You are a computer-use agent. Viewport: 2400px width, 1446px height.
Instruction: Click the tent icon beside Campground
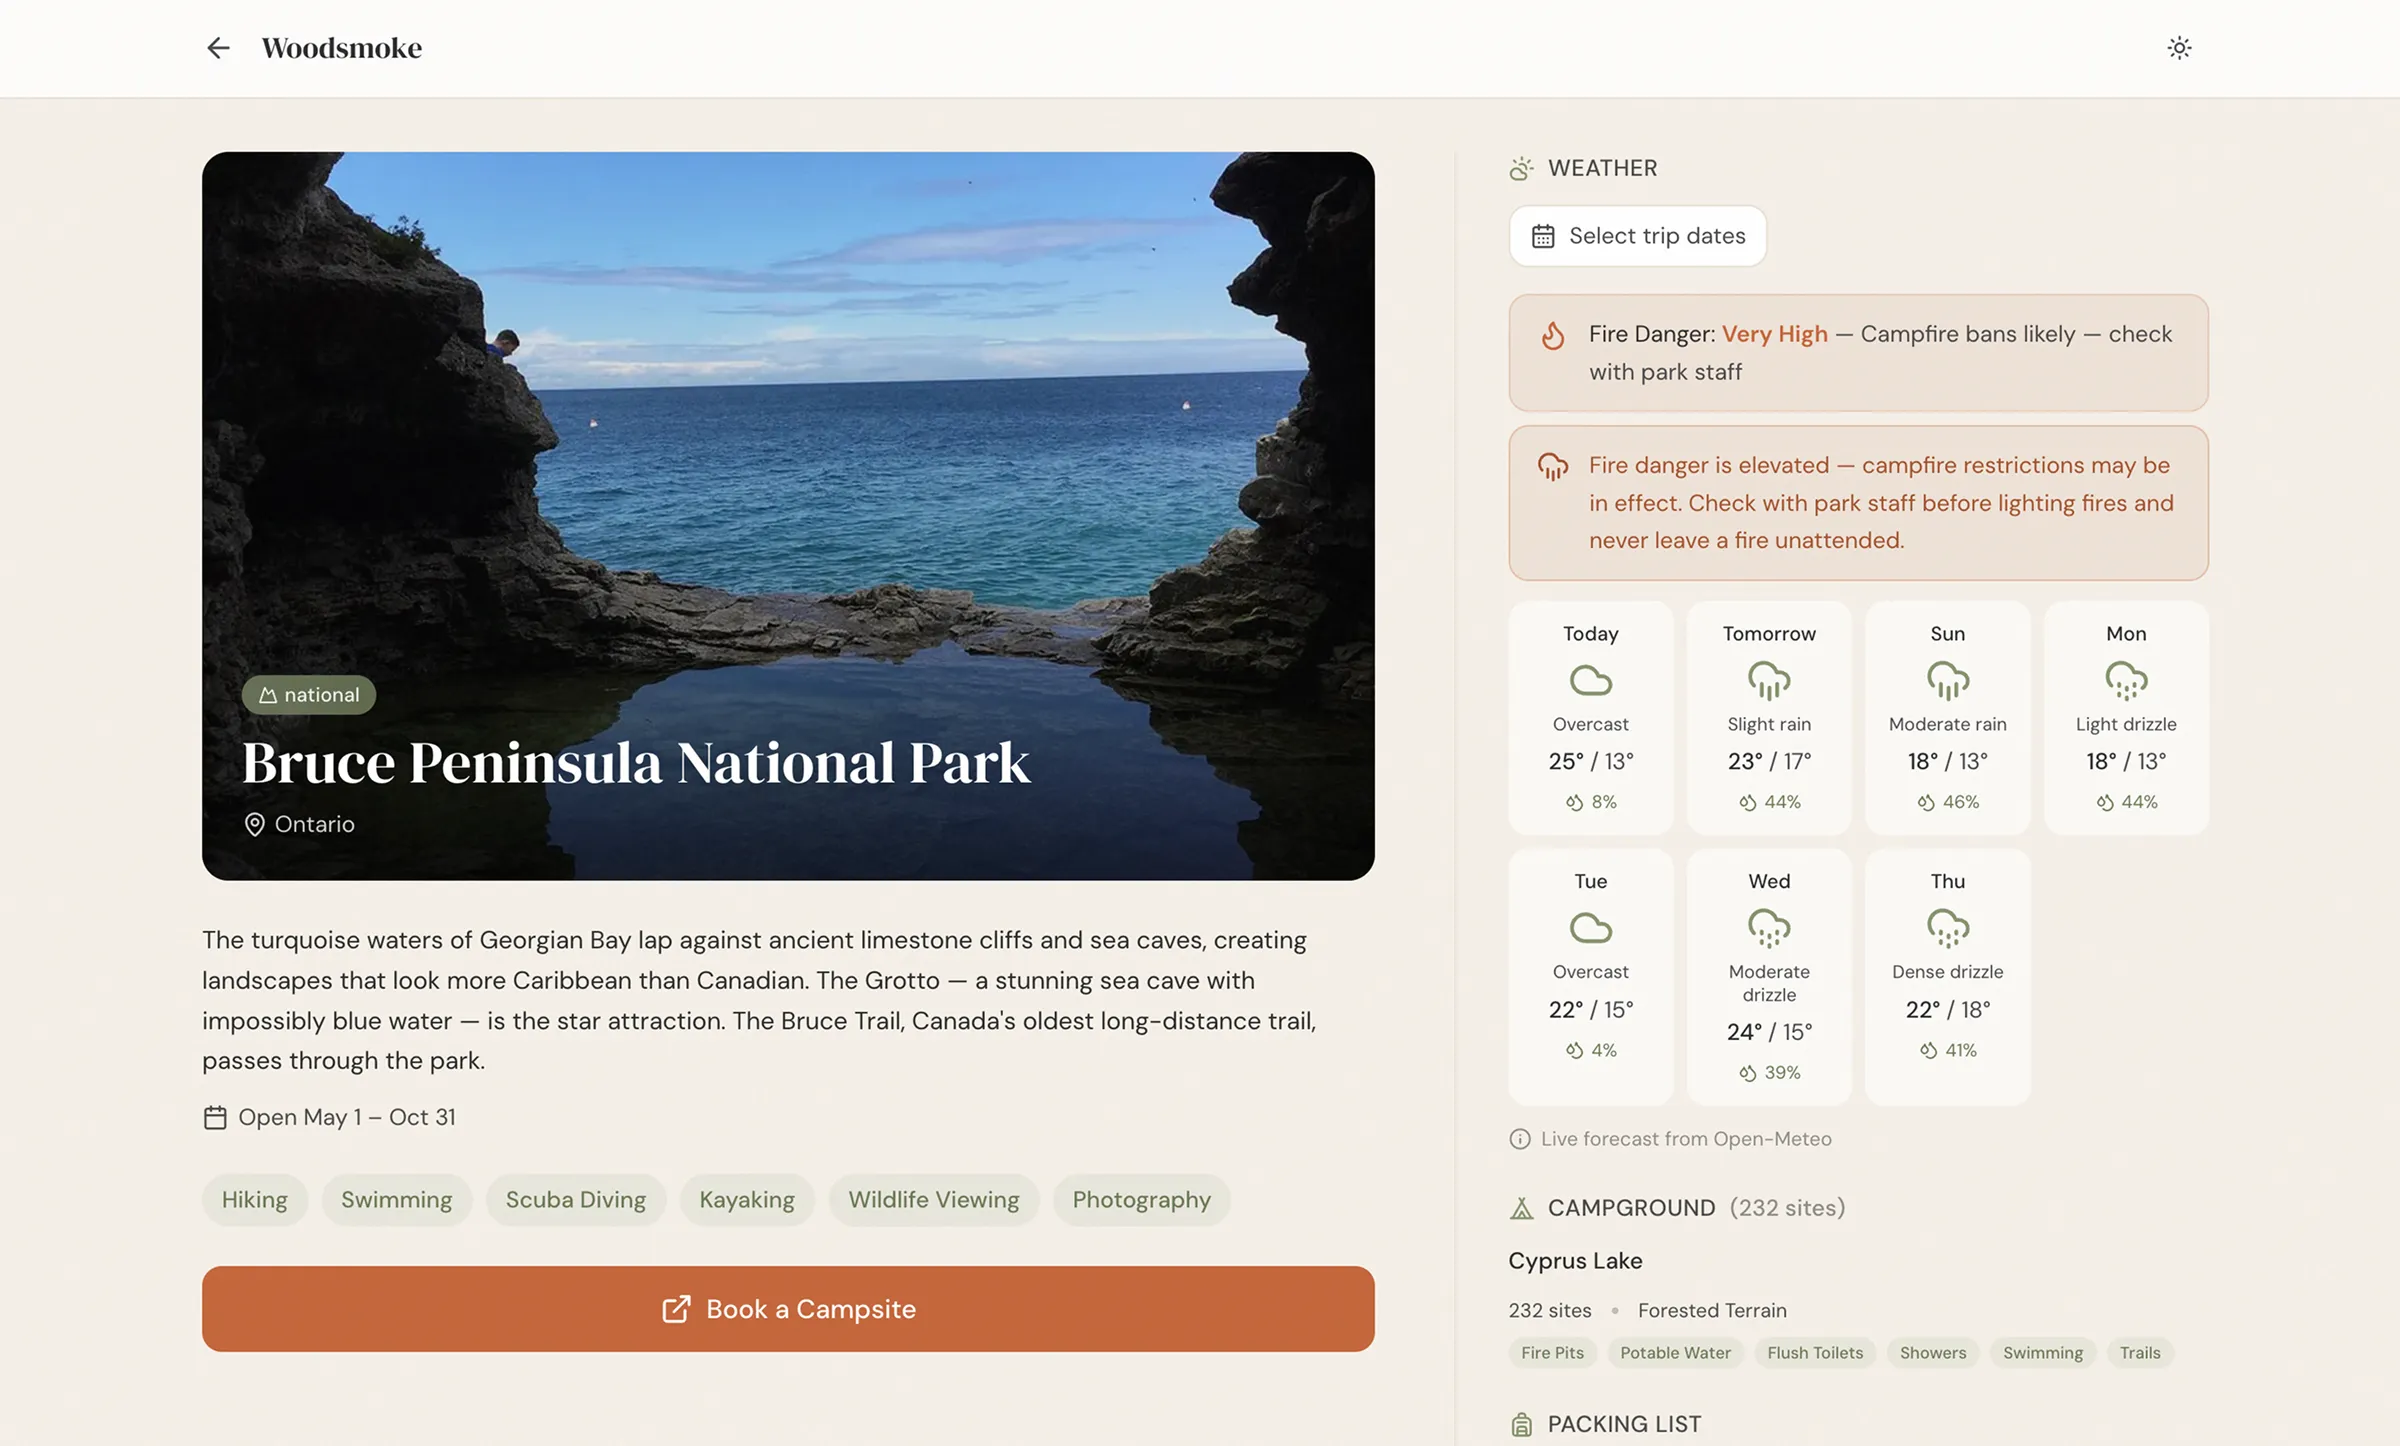(1521, 1208)
